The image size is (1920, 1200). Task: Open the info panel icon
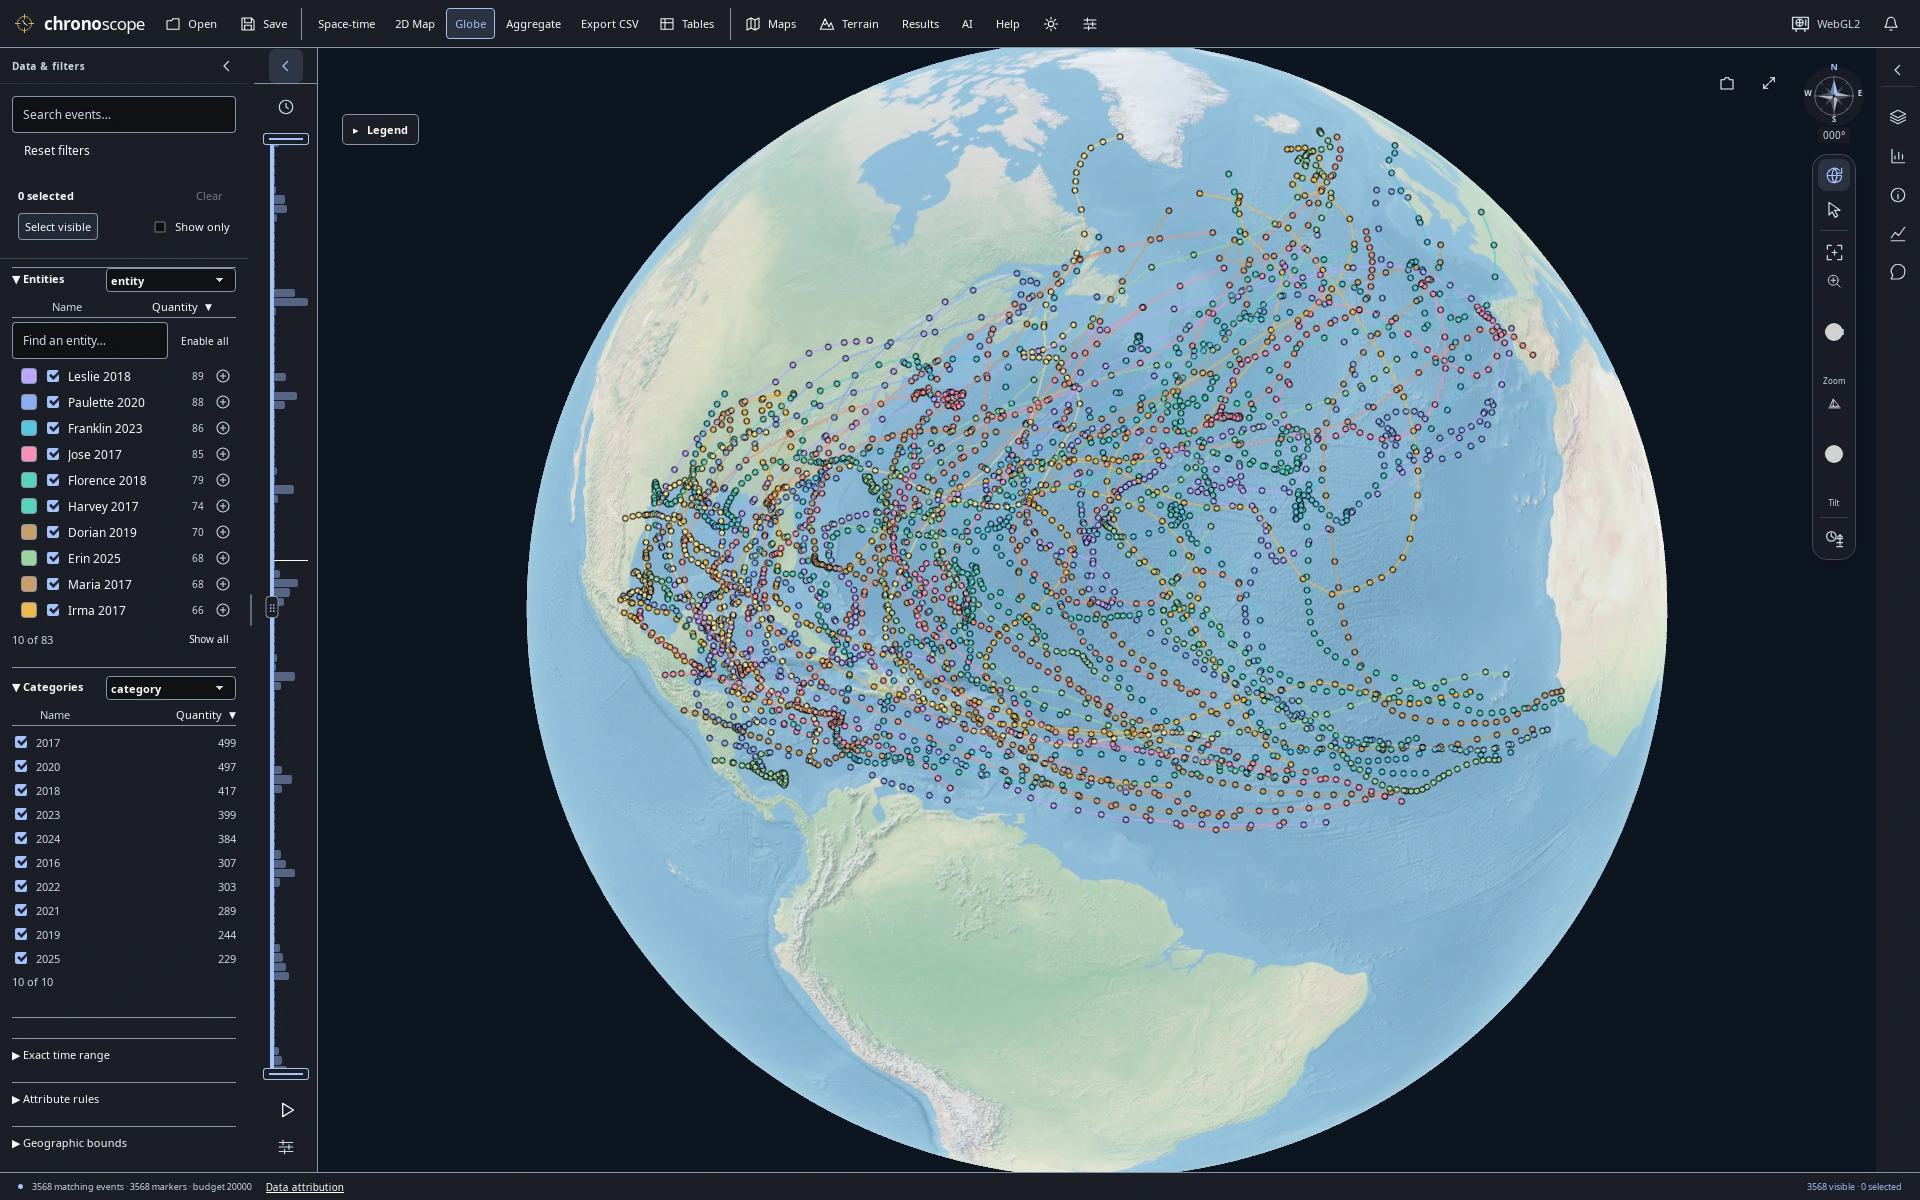pos(1898,195)
